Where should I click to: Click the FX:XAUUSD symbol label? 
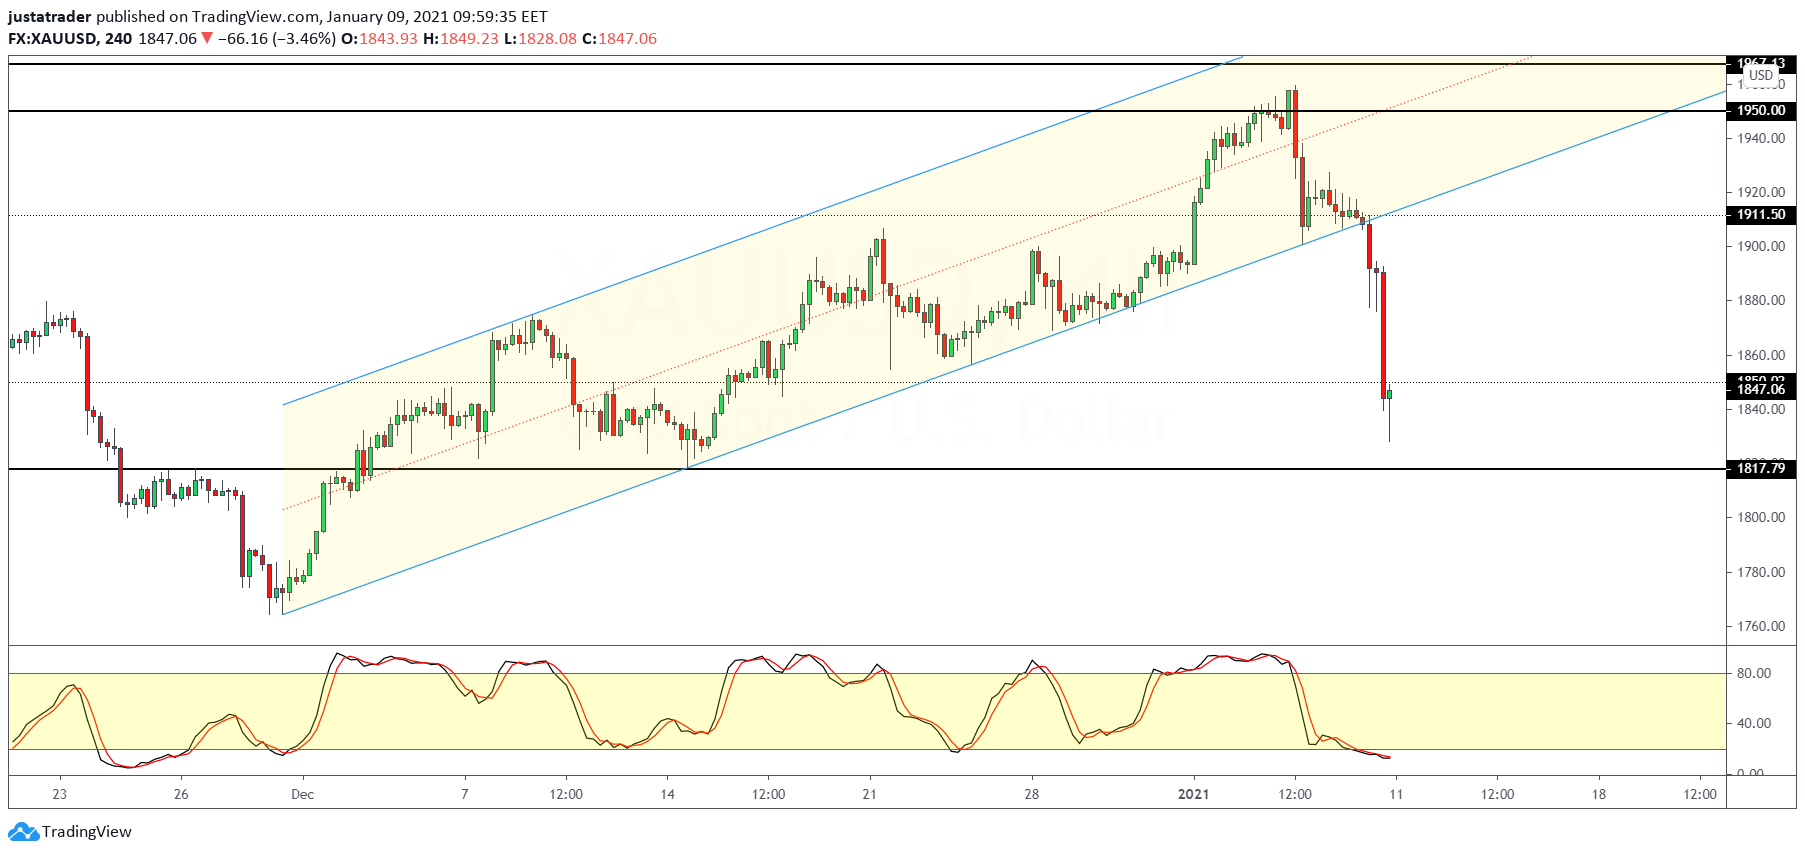click(x=52, y=39)
